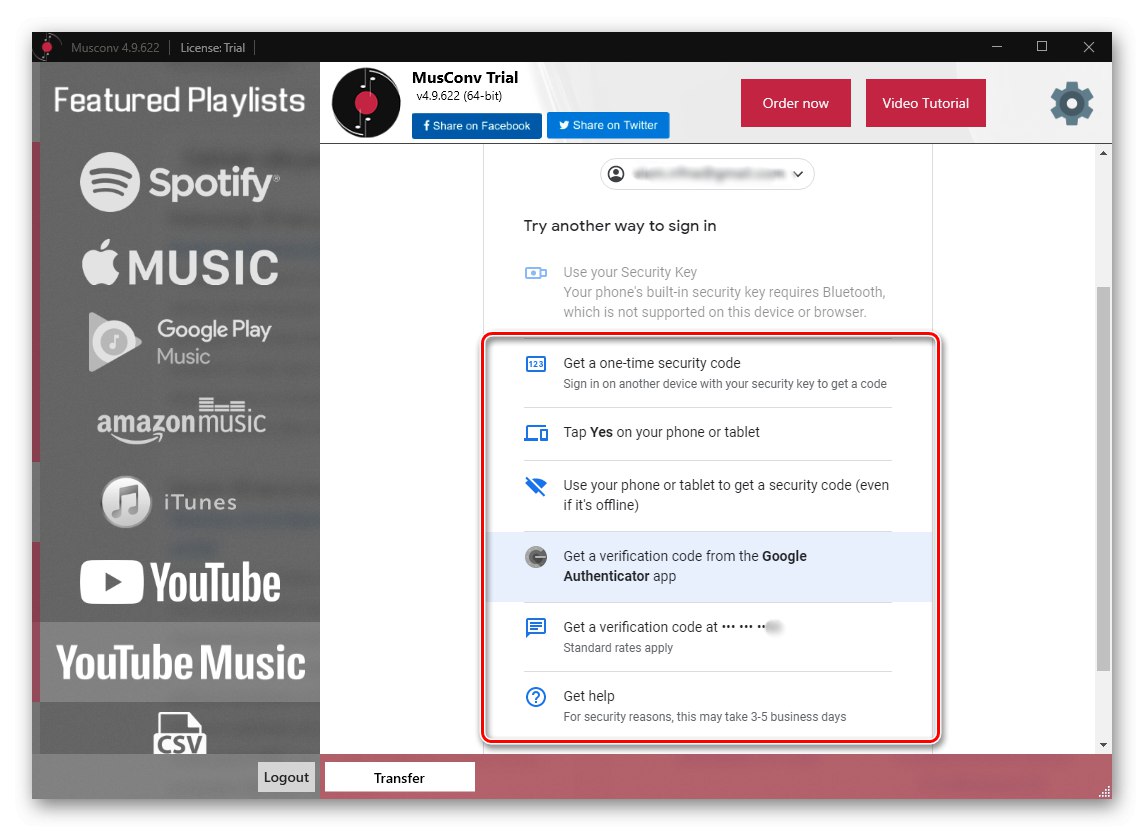1144x831 pixels.
Task: Click Standard rates apply text
Action: 618,648
